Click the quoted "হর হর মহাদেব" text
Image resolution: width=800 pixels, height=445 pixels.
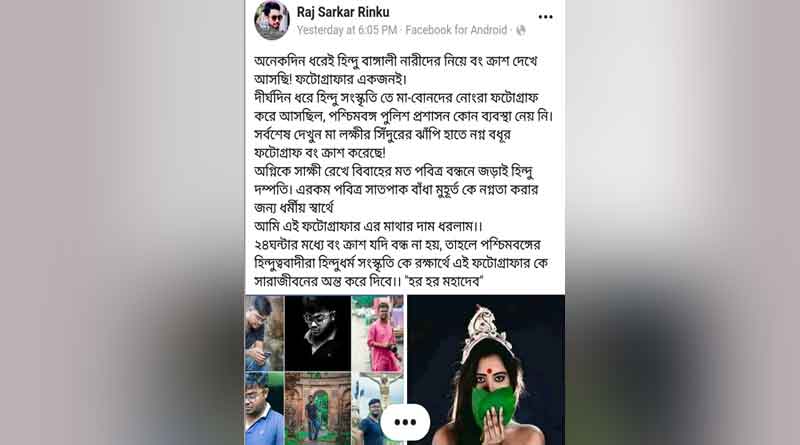(443, 281)
